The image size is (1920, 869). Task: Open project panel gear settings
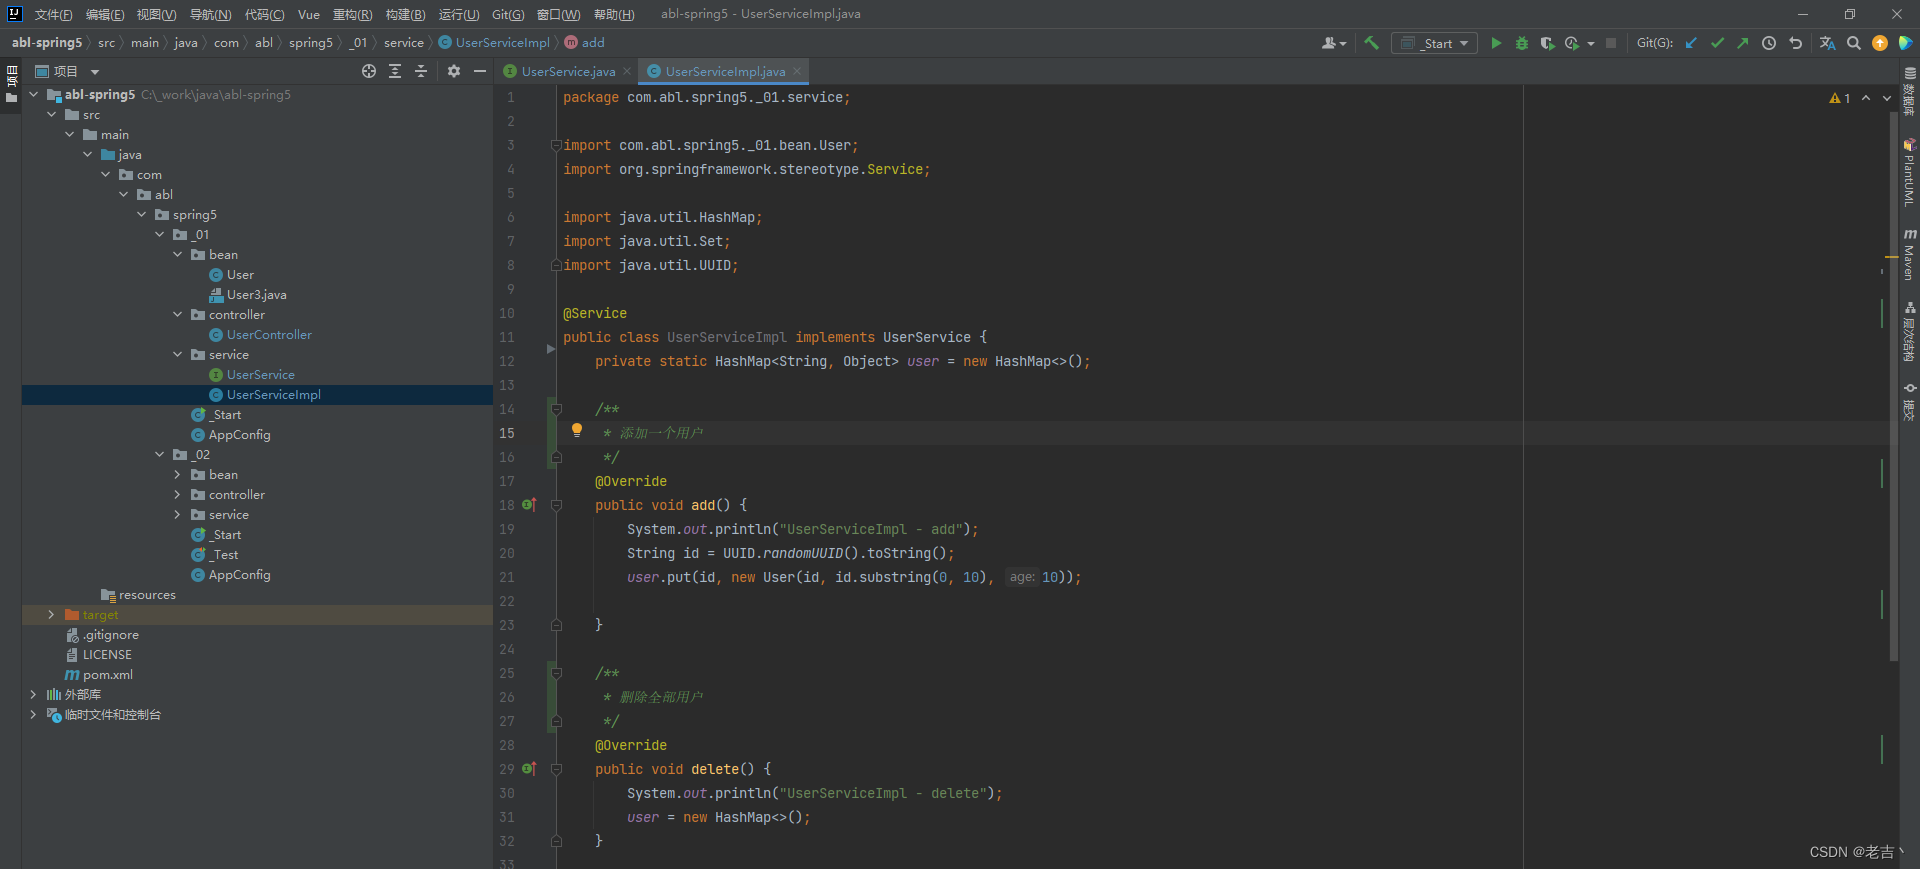click(x=454, y=71)
